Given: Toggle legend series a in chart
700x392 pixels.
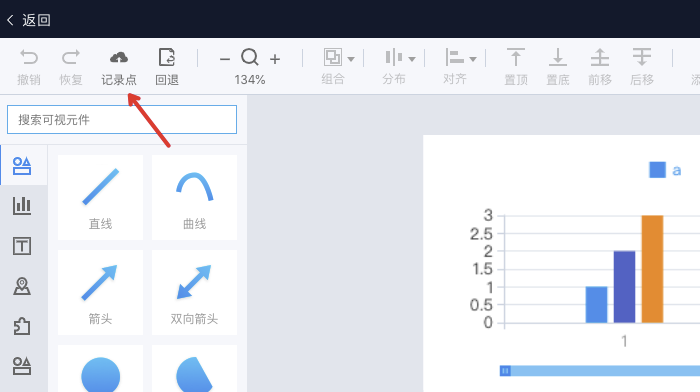Looking at the screenshot, I should pyautogui.click(x=665, y=170).
